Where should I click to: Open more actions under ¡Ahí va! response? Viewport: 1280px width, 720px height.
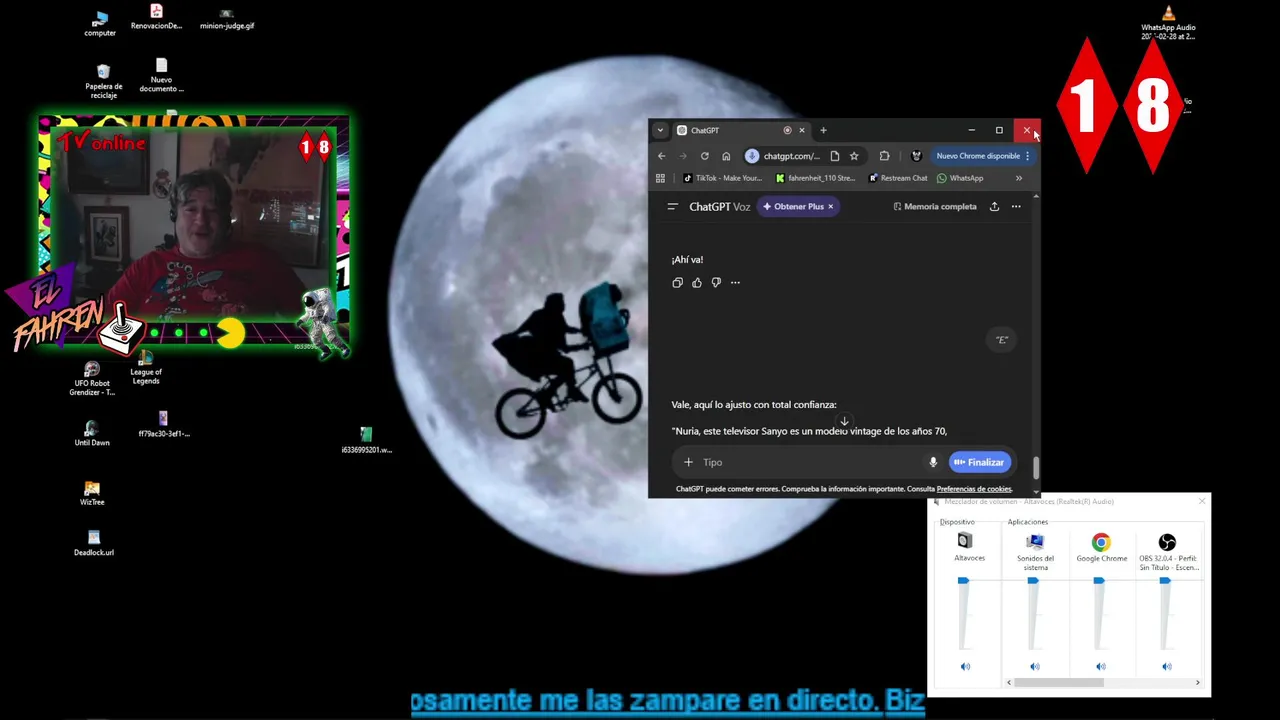pyautogui.click(x=735, y=283)
